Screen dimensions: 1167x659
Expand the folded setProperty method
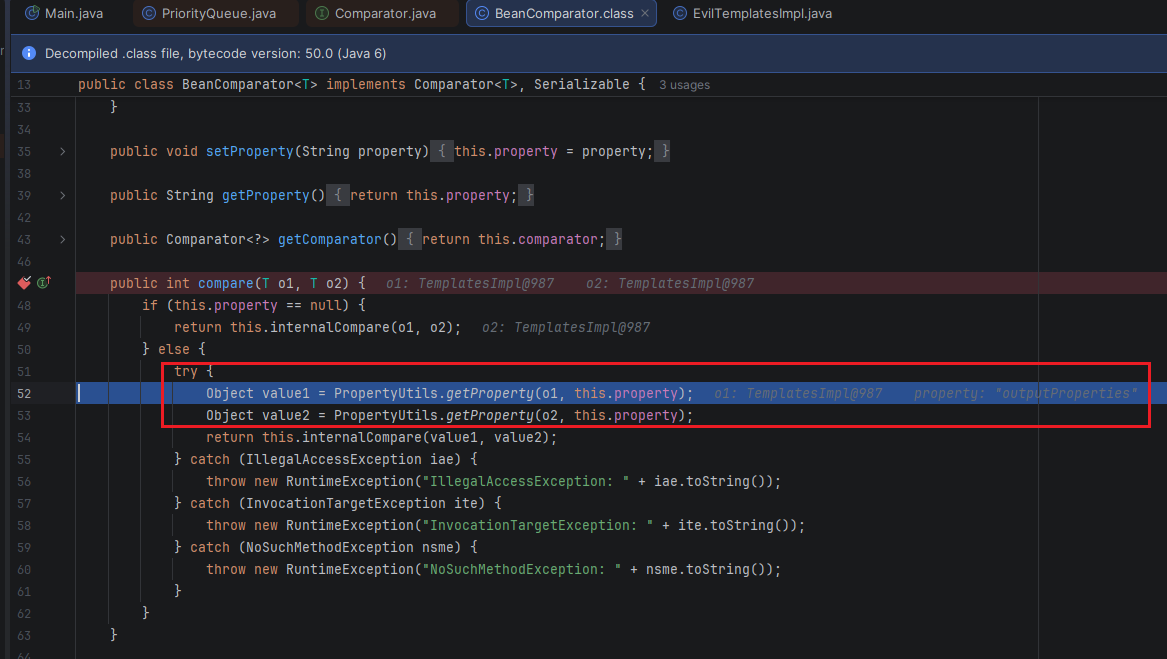pyautogui.click(x=63, y=151)
